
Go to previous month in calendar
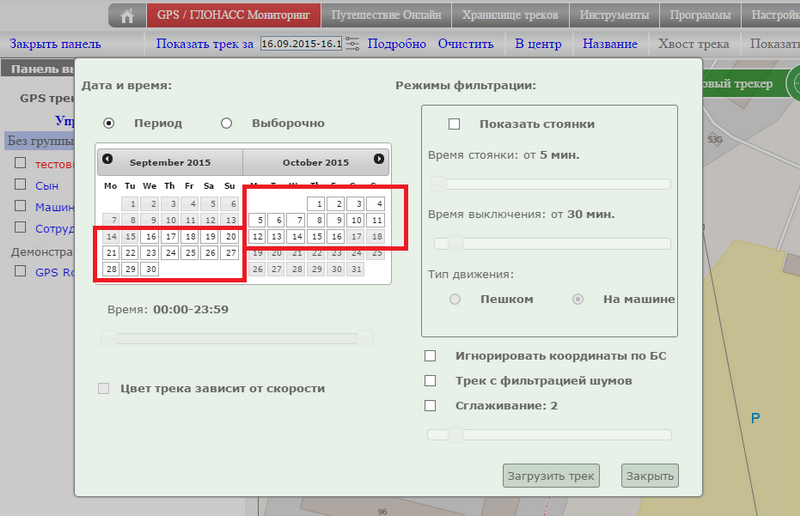click(x=108, y=160)
